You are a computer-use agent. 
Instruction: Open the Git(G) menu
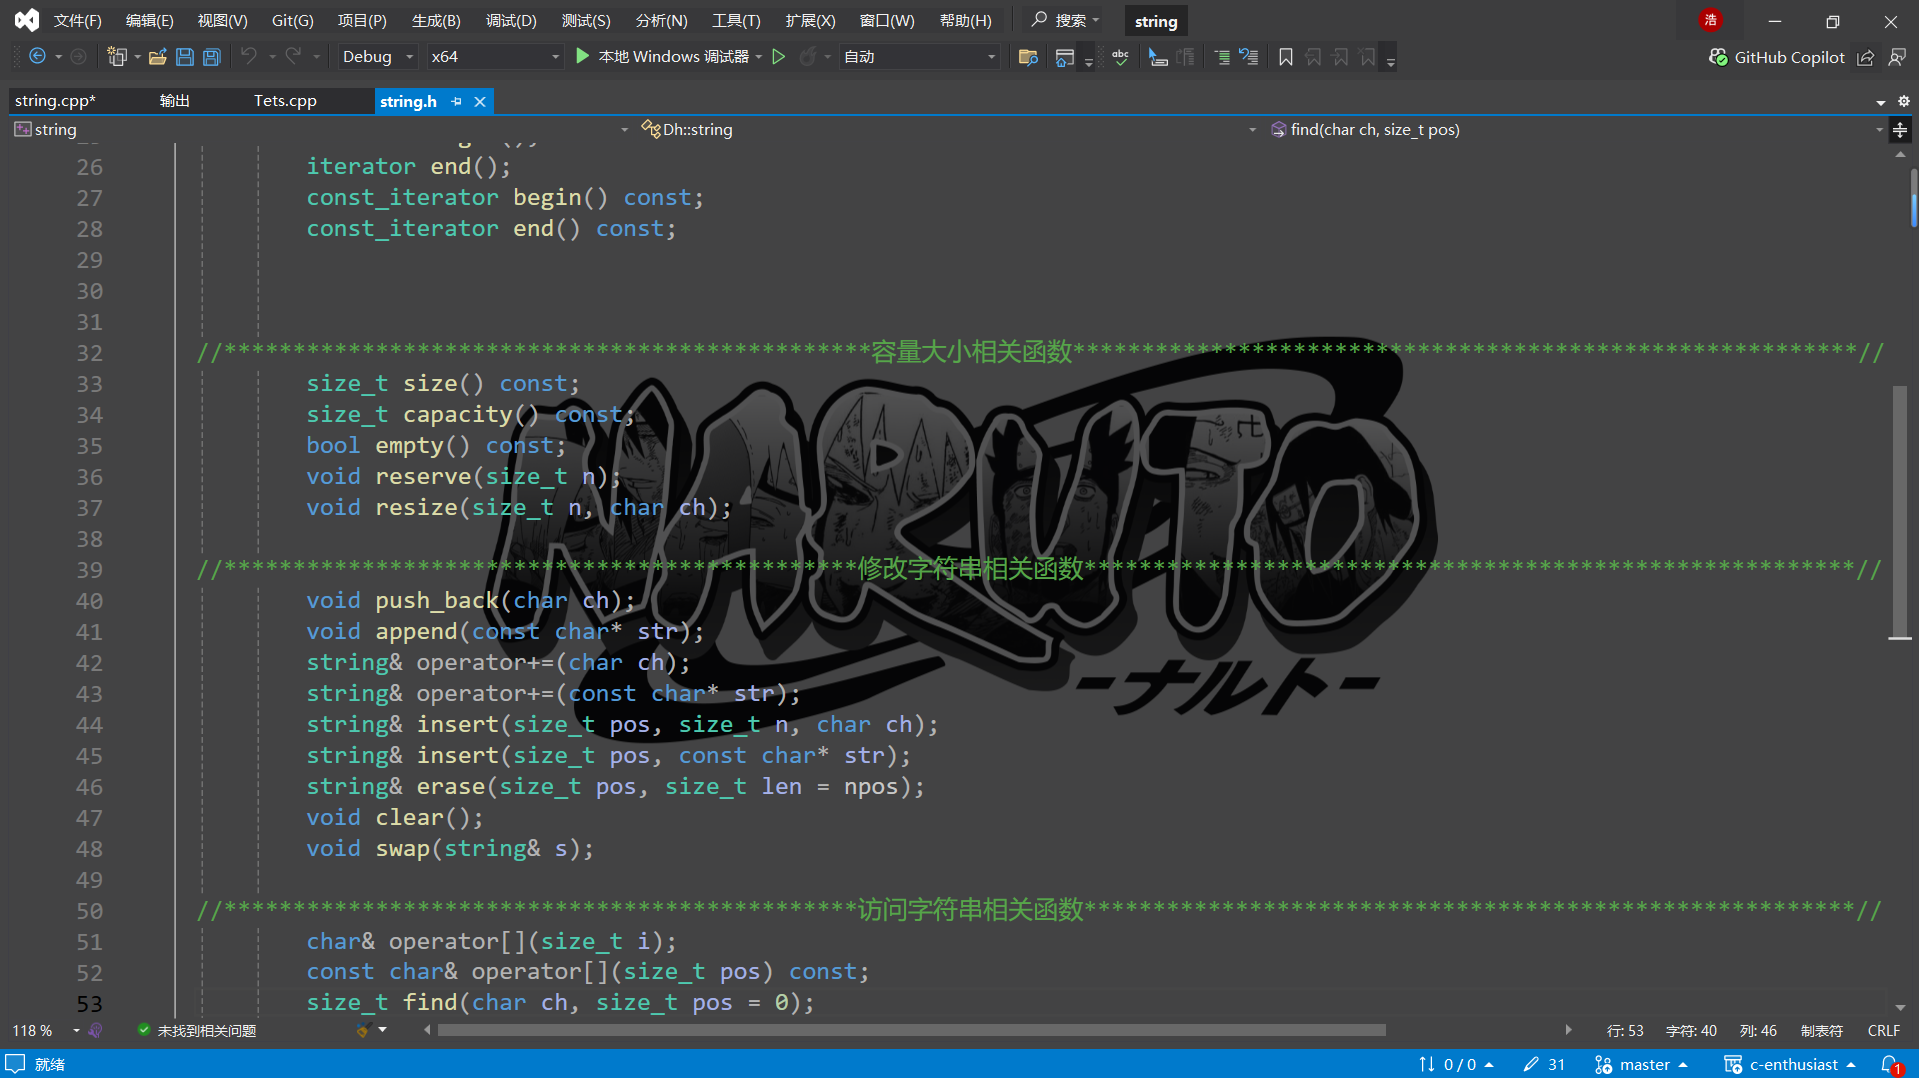pyautogui.click(x=292, y=20)
